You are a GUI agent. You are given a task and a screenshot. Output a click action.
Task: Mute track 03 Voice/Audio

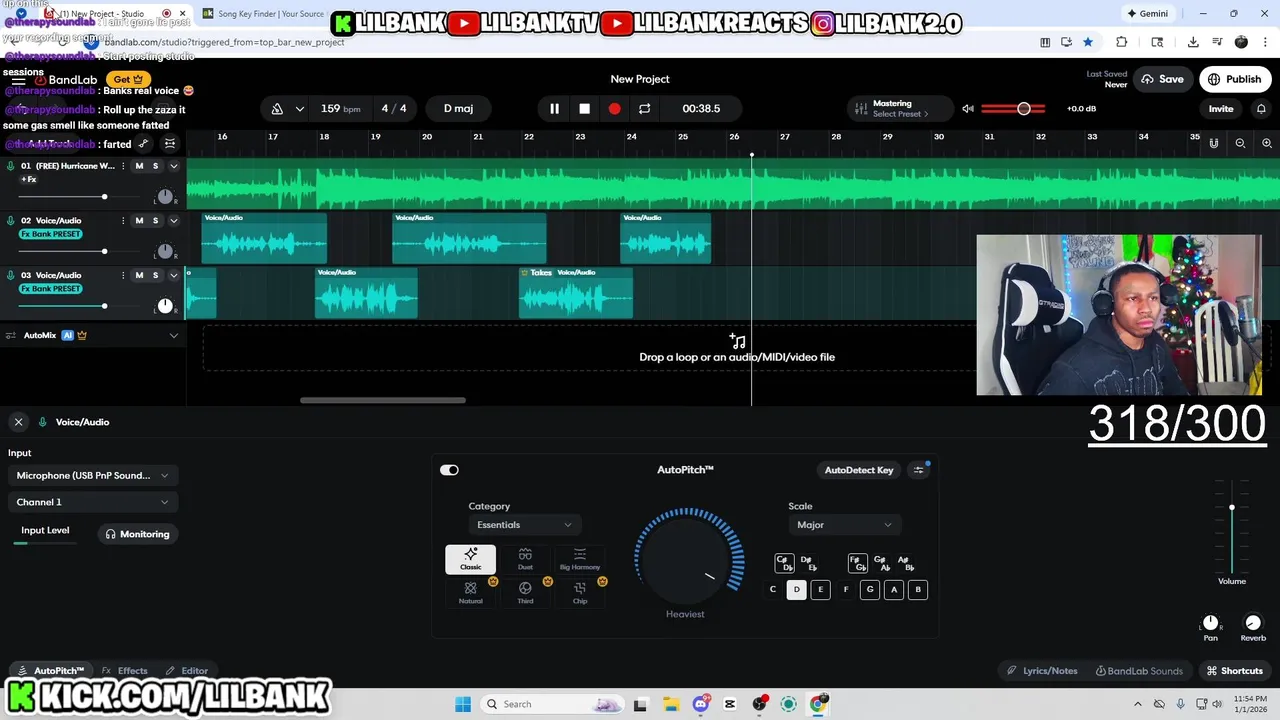click(139, 275)
